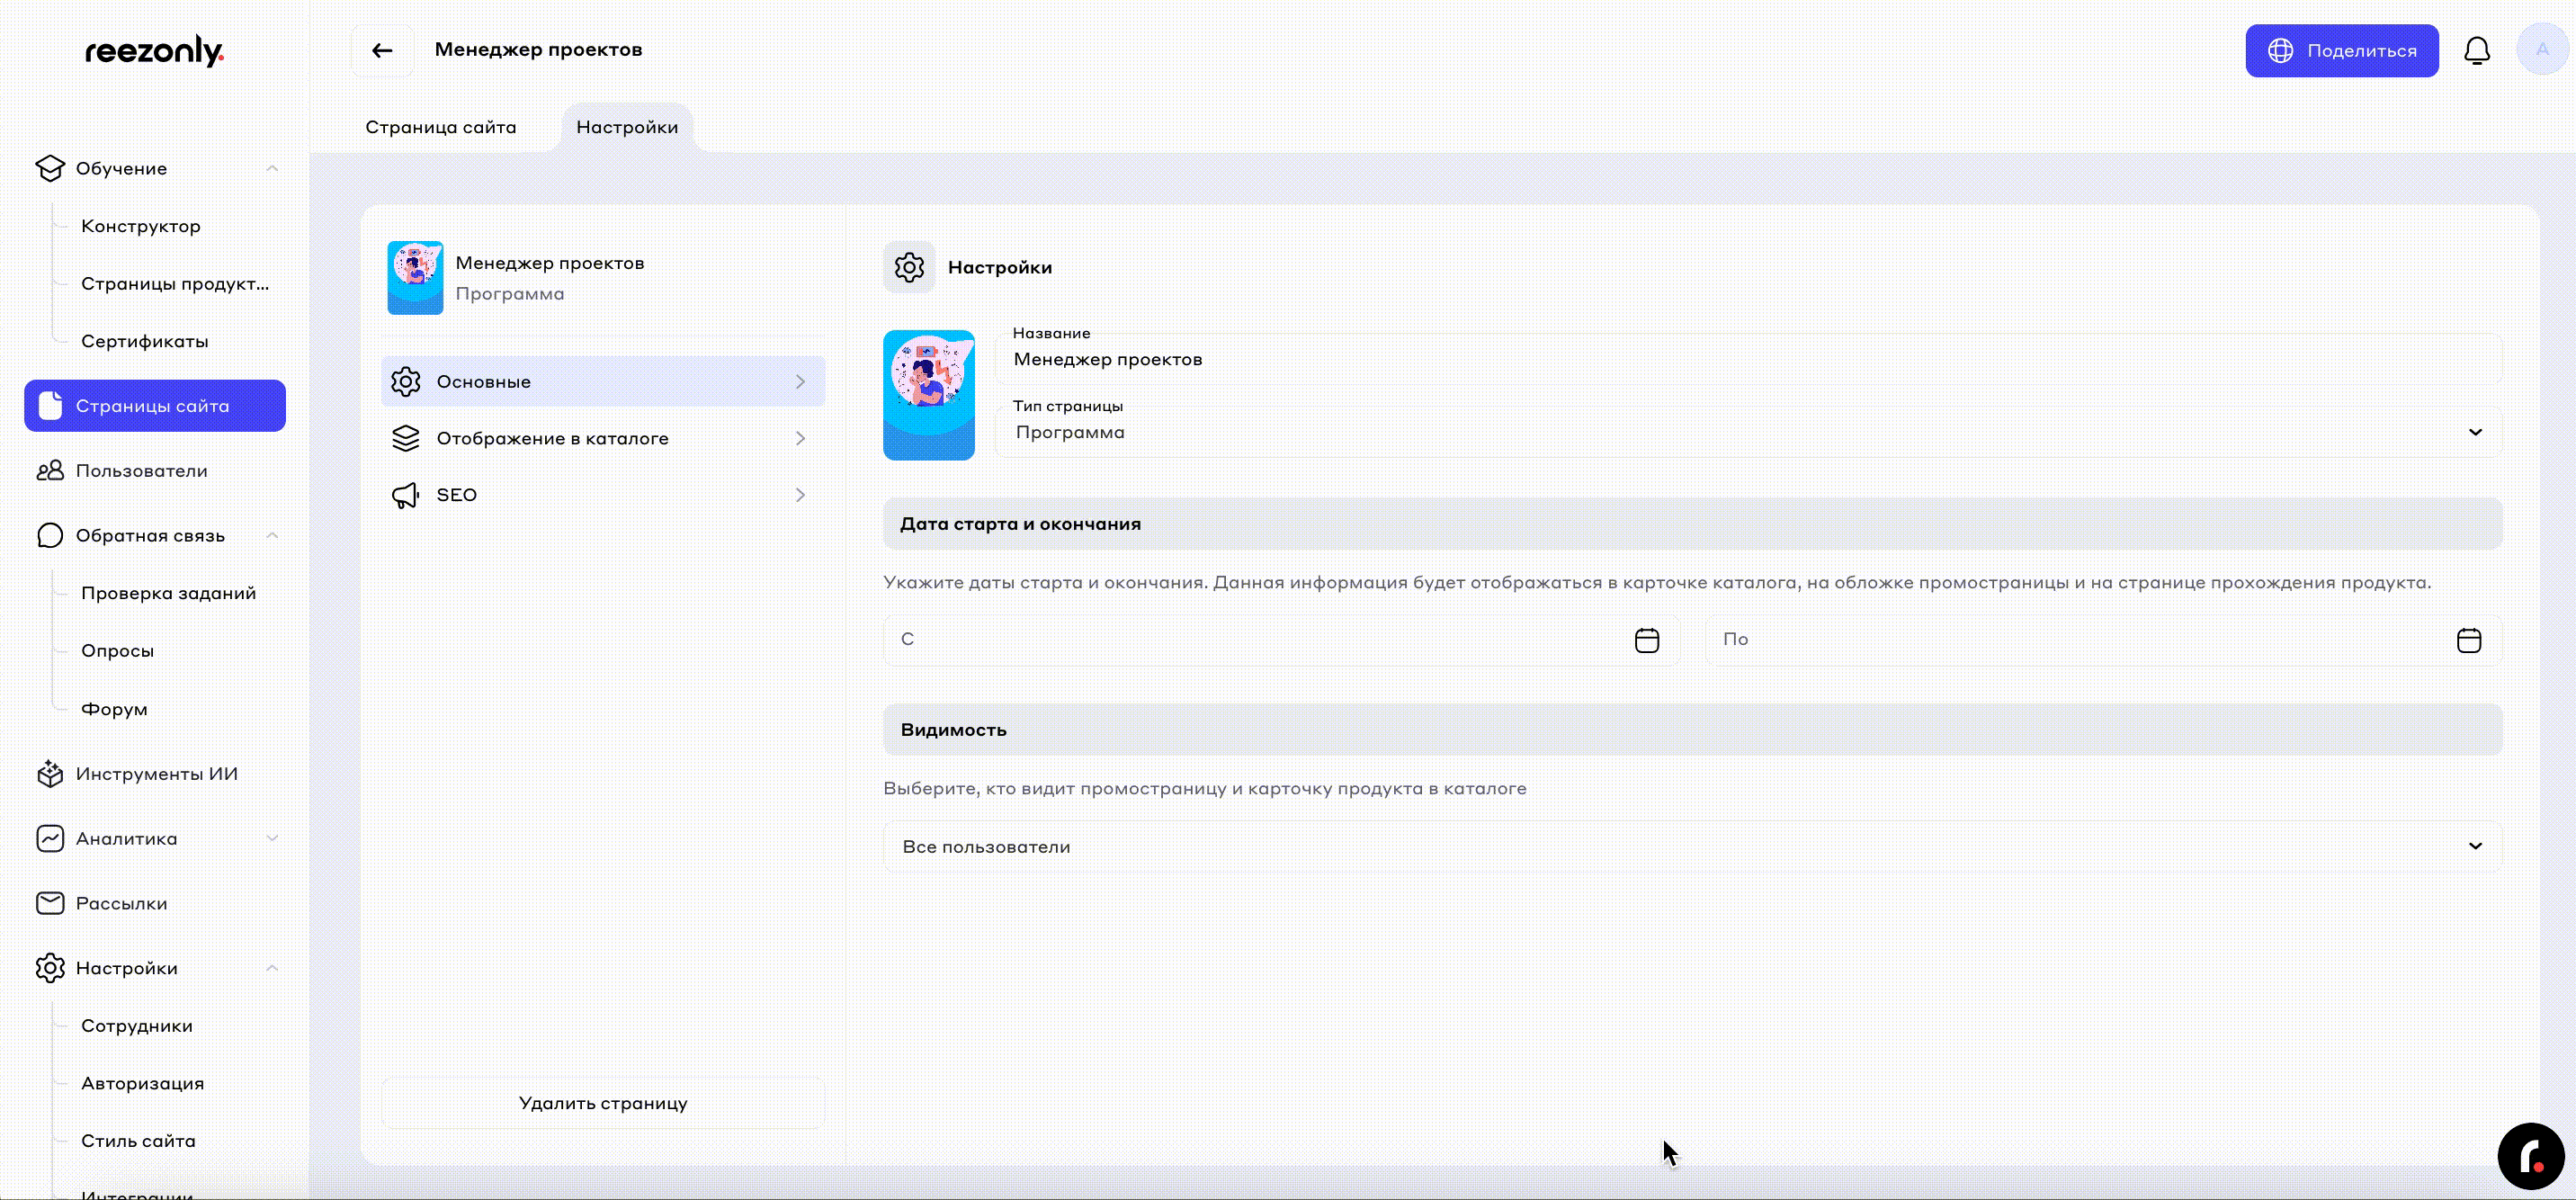
Task: Click the Удалить страницу button
Action: click(602, 1103)
